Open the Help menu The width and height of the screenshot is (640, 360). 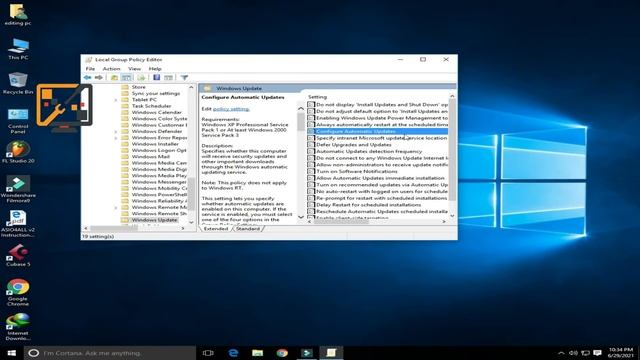(x=155, y=69)
